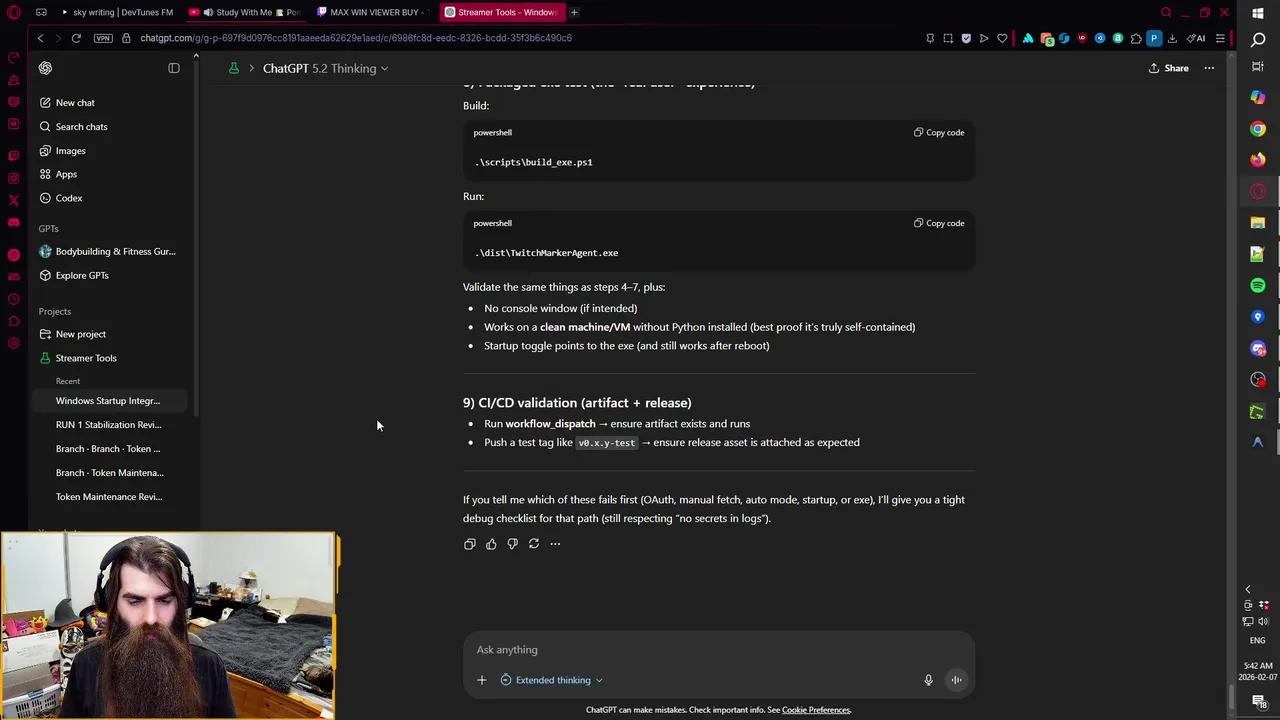Open the ad blocker shield icon

966,38
